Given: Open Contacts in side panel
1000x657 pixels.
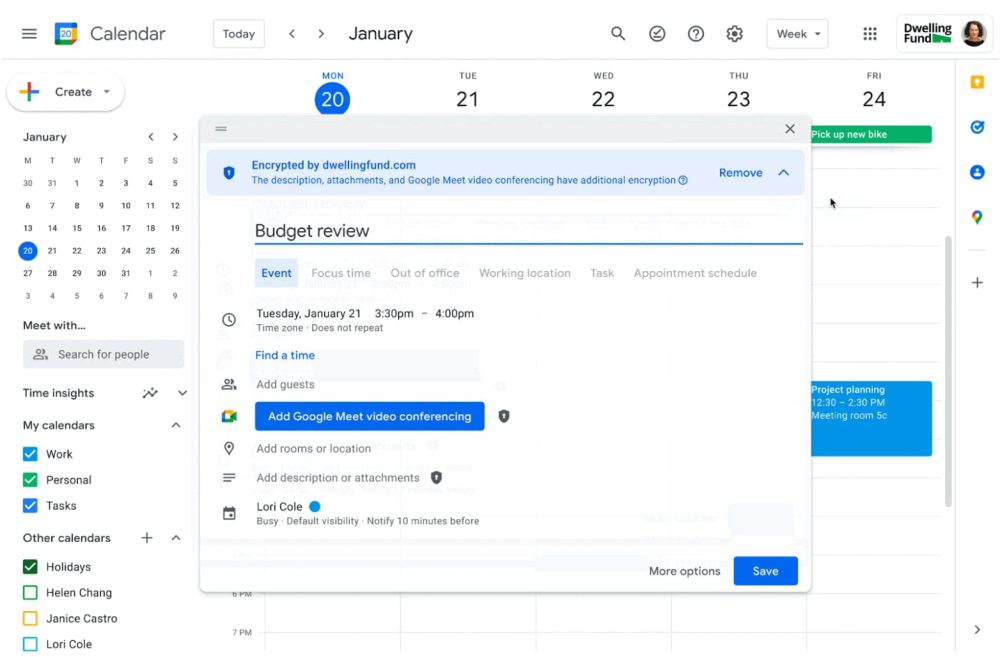Looking at the screenshot, I should point(977,172).
